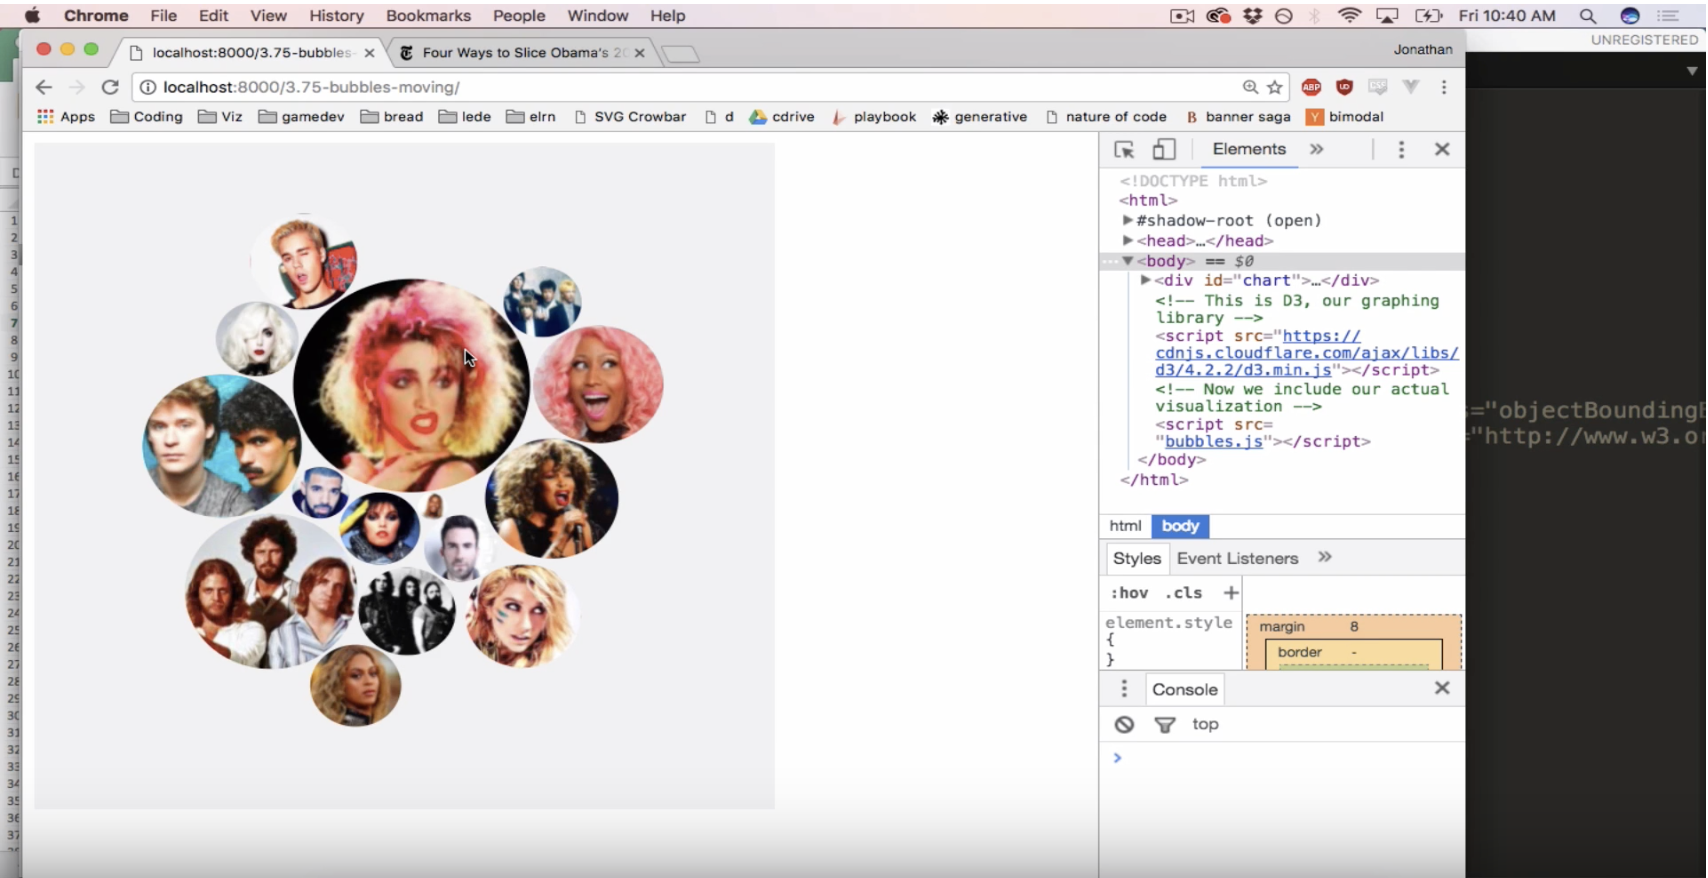Clear console with the ban icon
This screenshot has width=1708, height=878.
[1124, 724]
